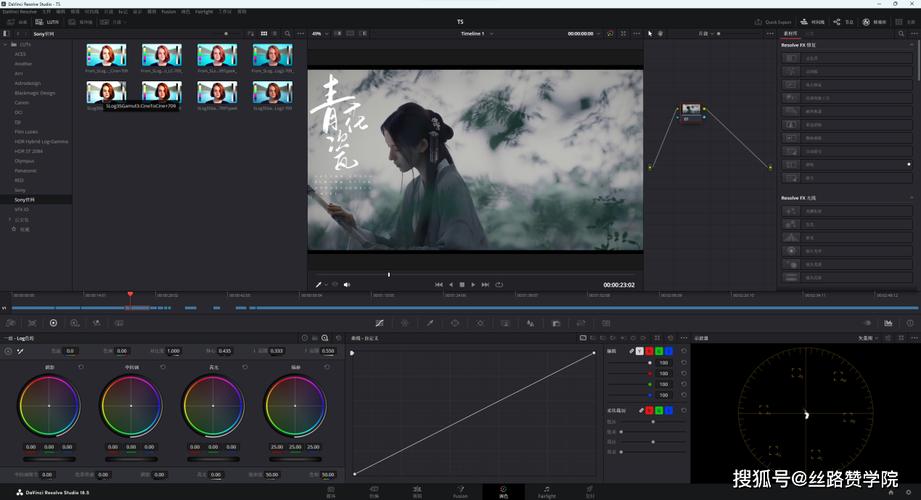Click the auto balance button in wheels
The width and height of the screenshot is (921, 500).
pos(8,351)
